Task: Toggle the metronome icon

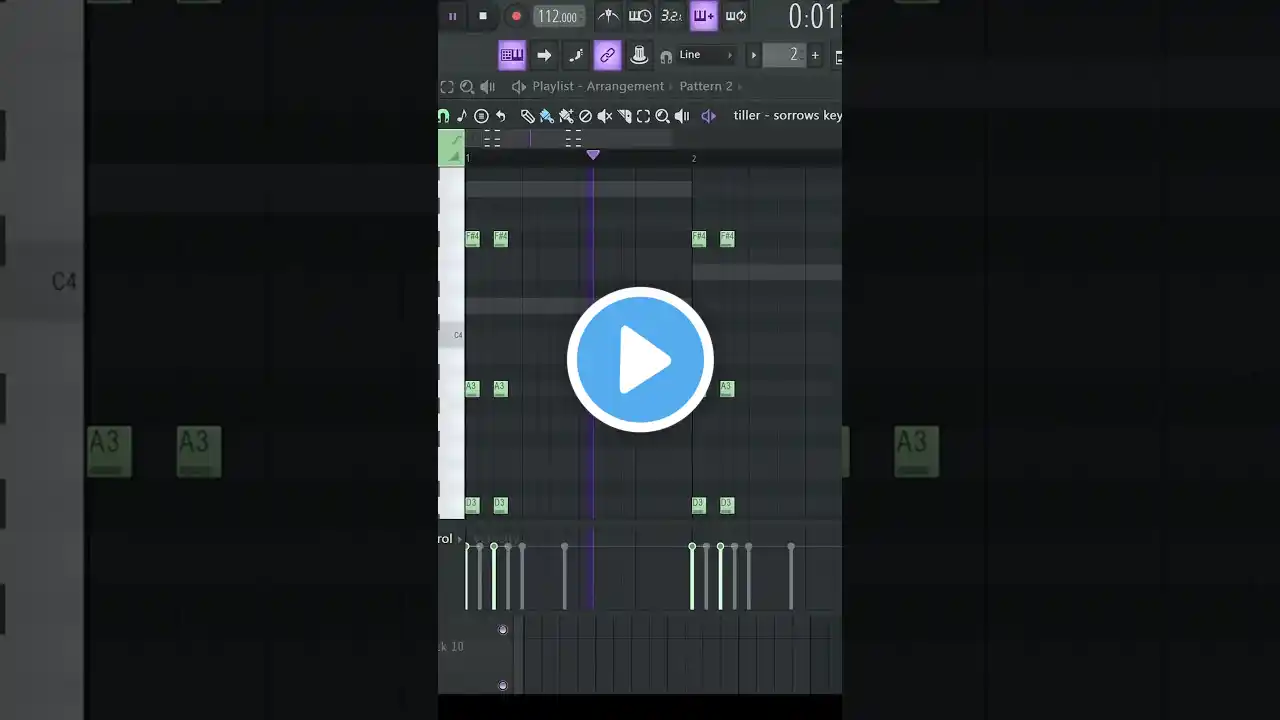Action: (608, 16)
